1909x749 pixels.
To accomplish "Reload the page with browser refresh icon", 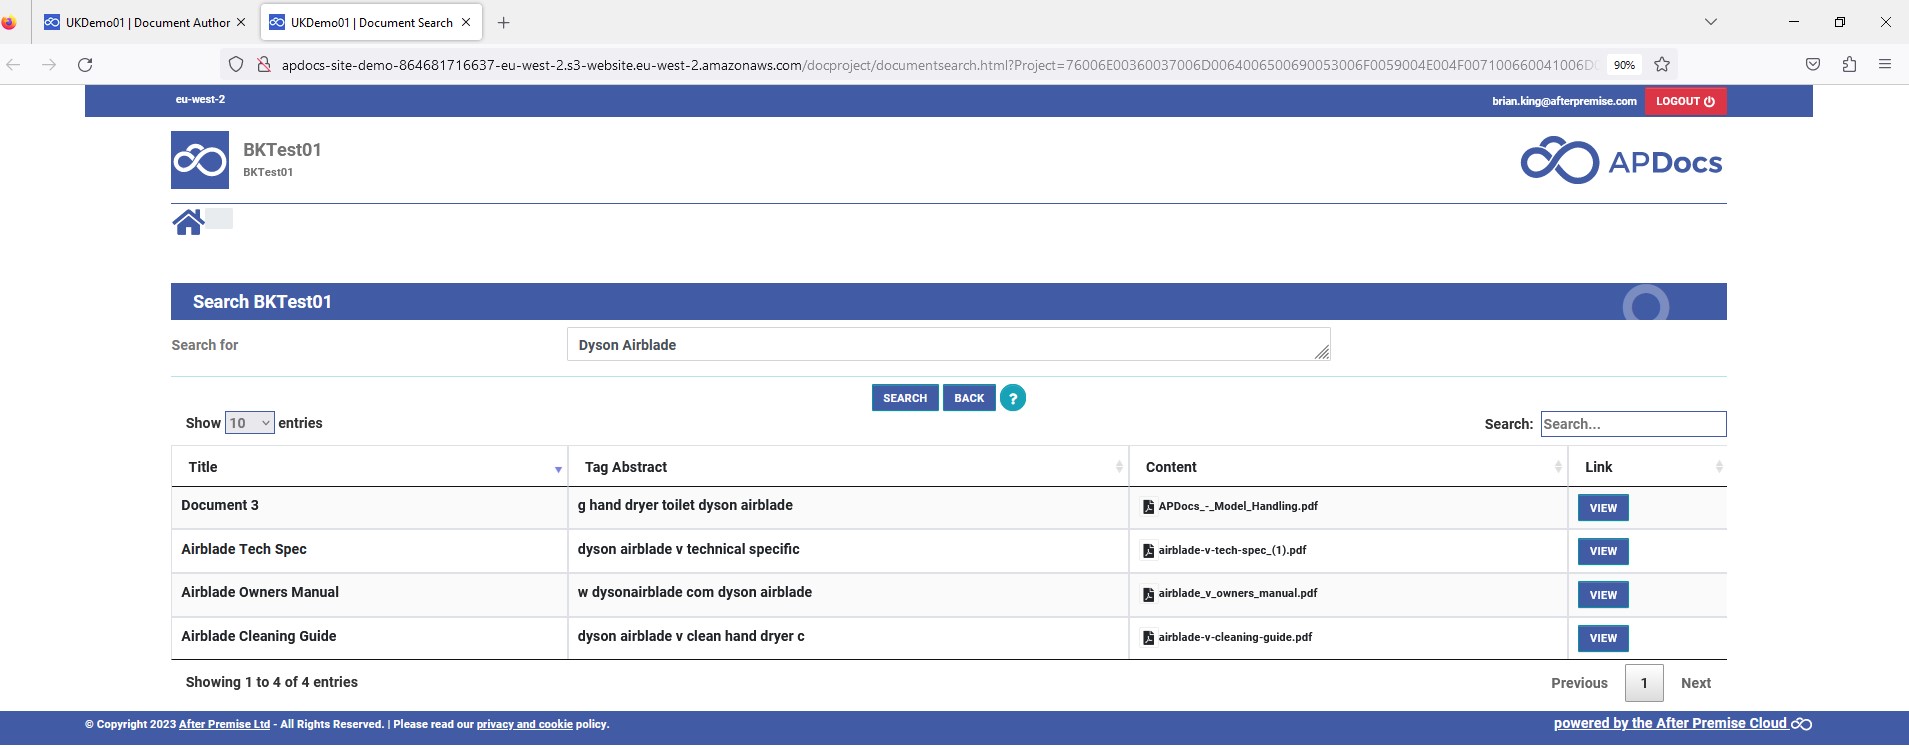I will point(85,64).
